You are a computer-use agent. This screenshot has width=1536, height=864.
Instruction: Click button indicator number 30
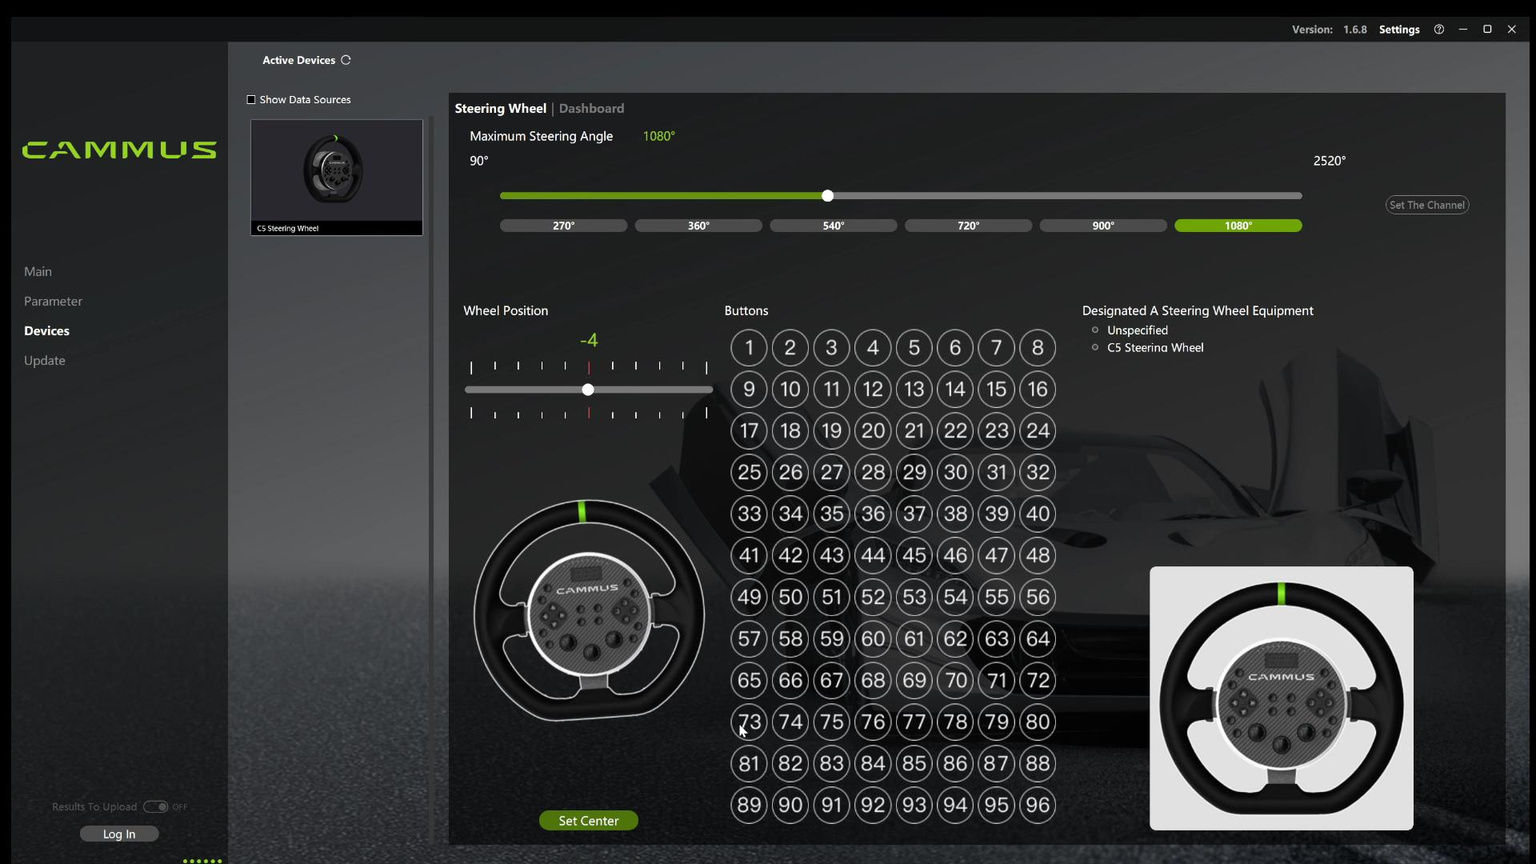click(x=956, y=472)
